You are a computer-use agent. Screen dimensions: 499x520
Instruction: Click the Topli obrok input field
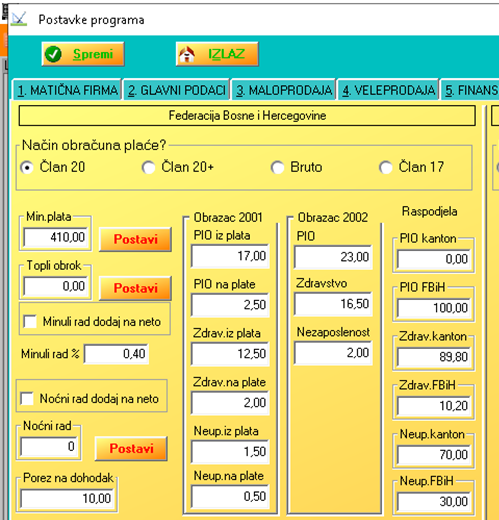[x=56, y=286]
